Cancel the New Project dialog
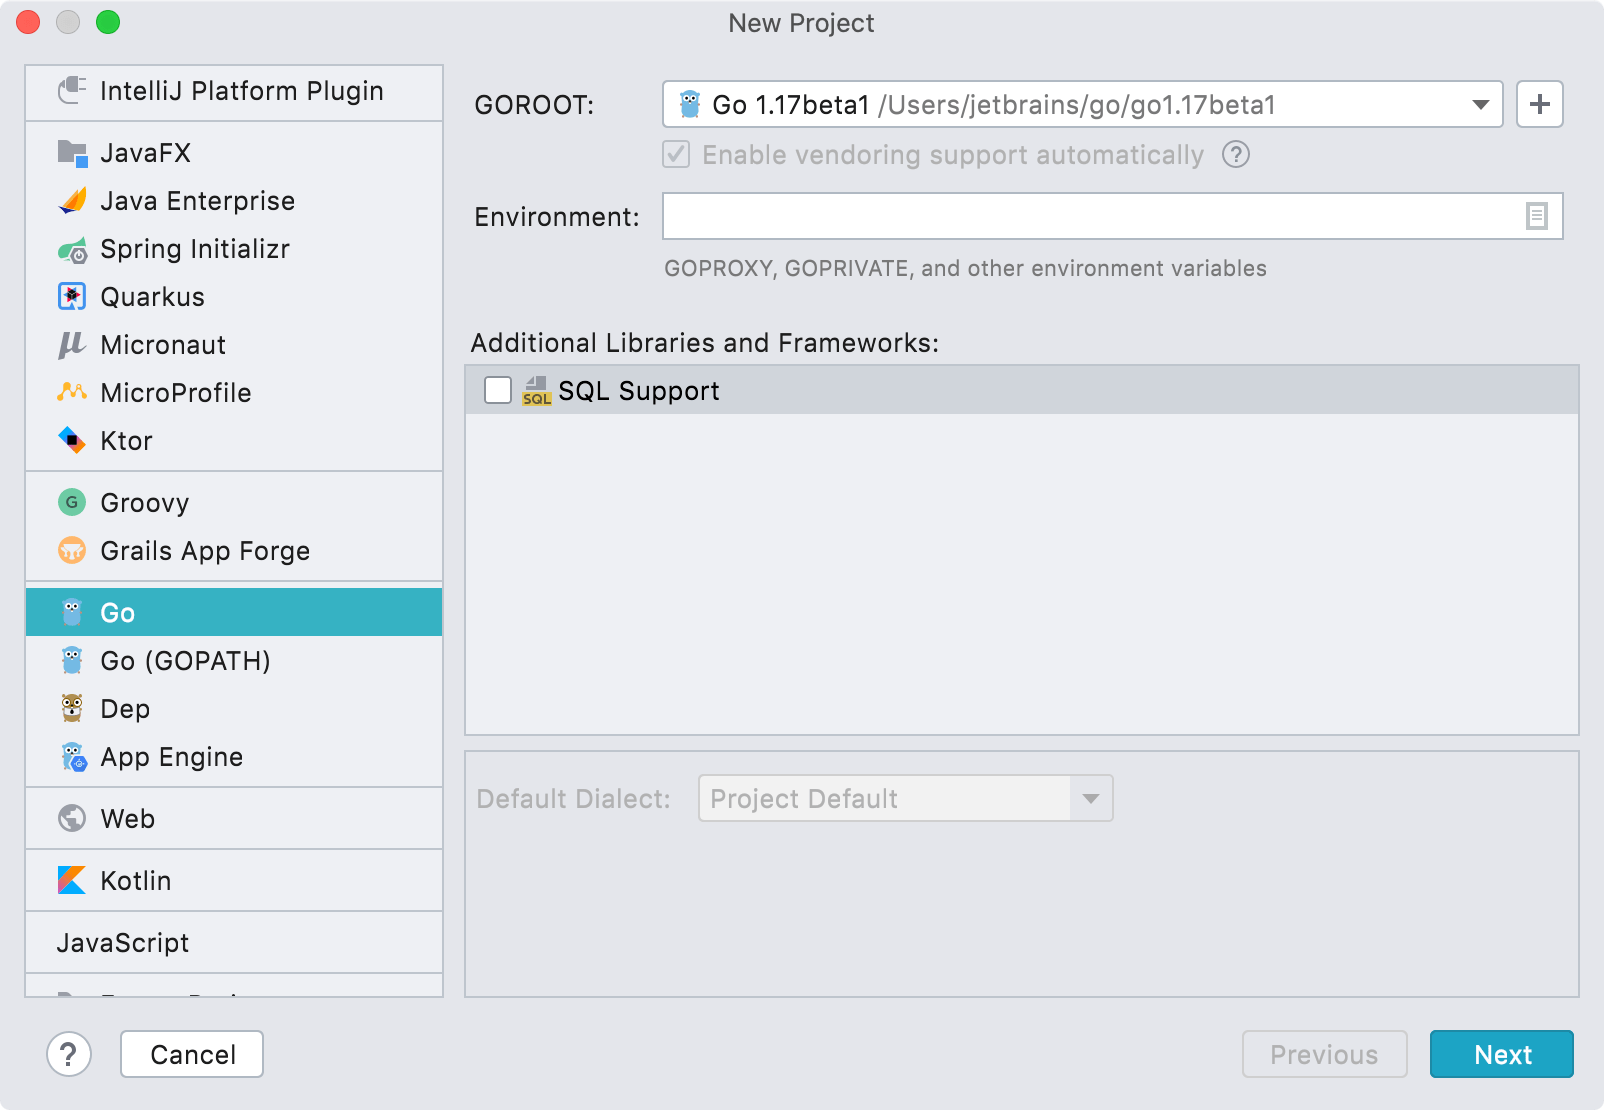The image size is (1604, 1110). 191,1054
